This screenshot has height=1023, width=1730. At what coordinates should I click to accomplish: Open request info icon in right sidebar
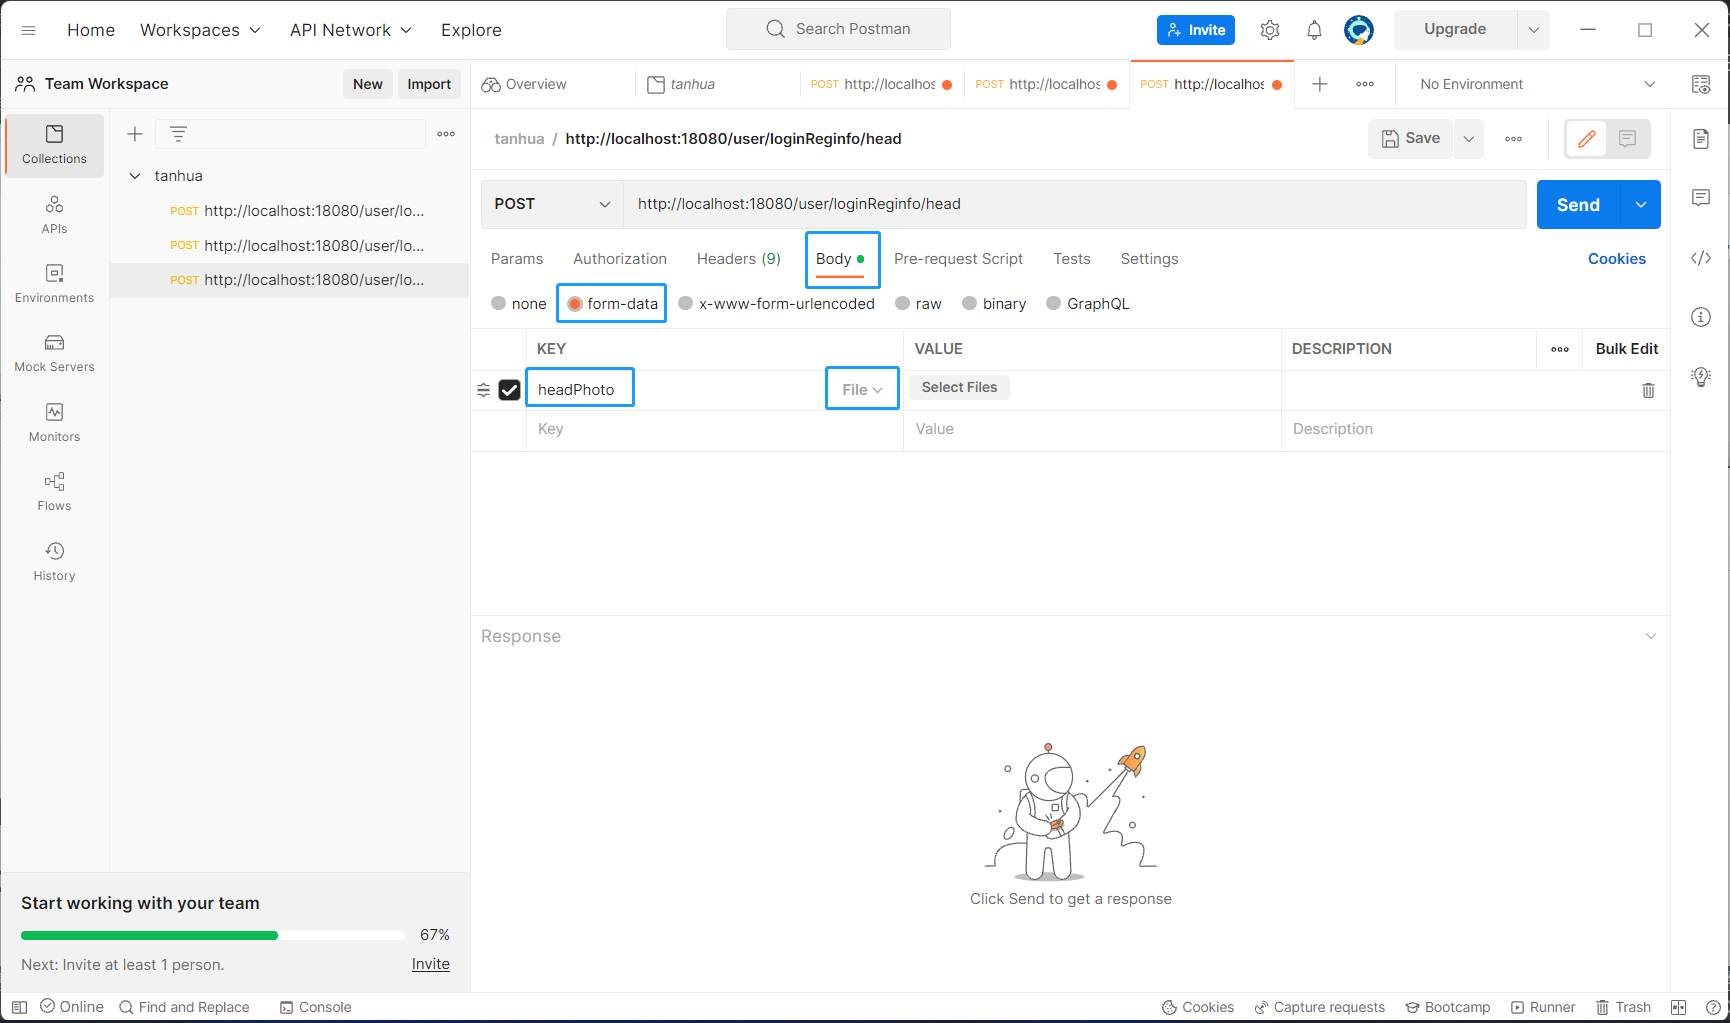1701,317
